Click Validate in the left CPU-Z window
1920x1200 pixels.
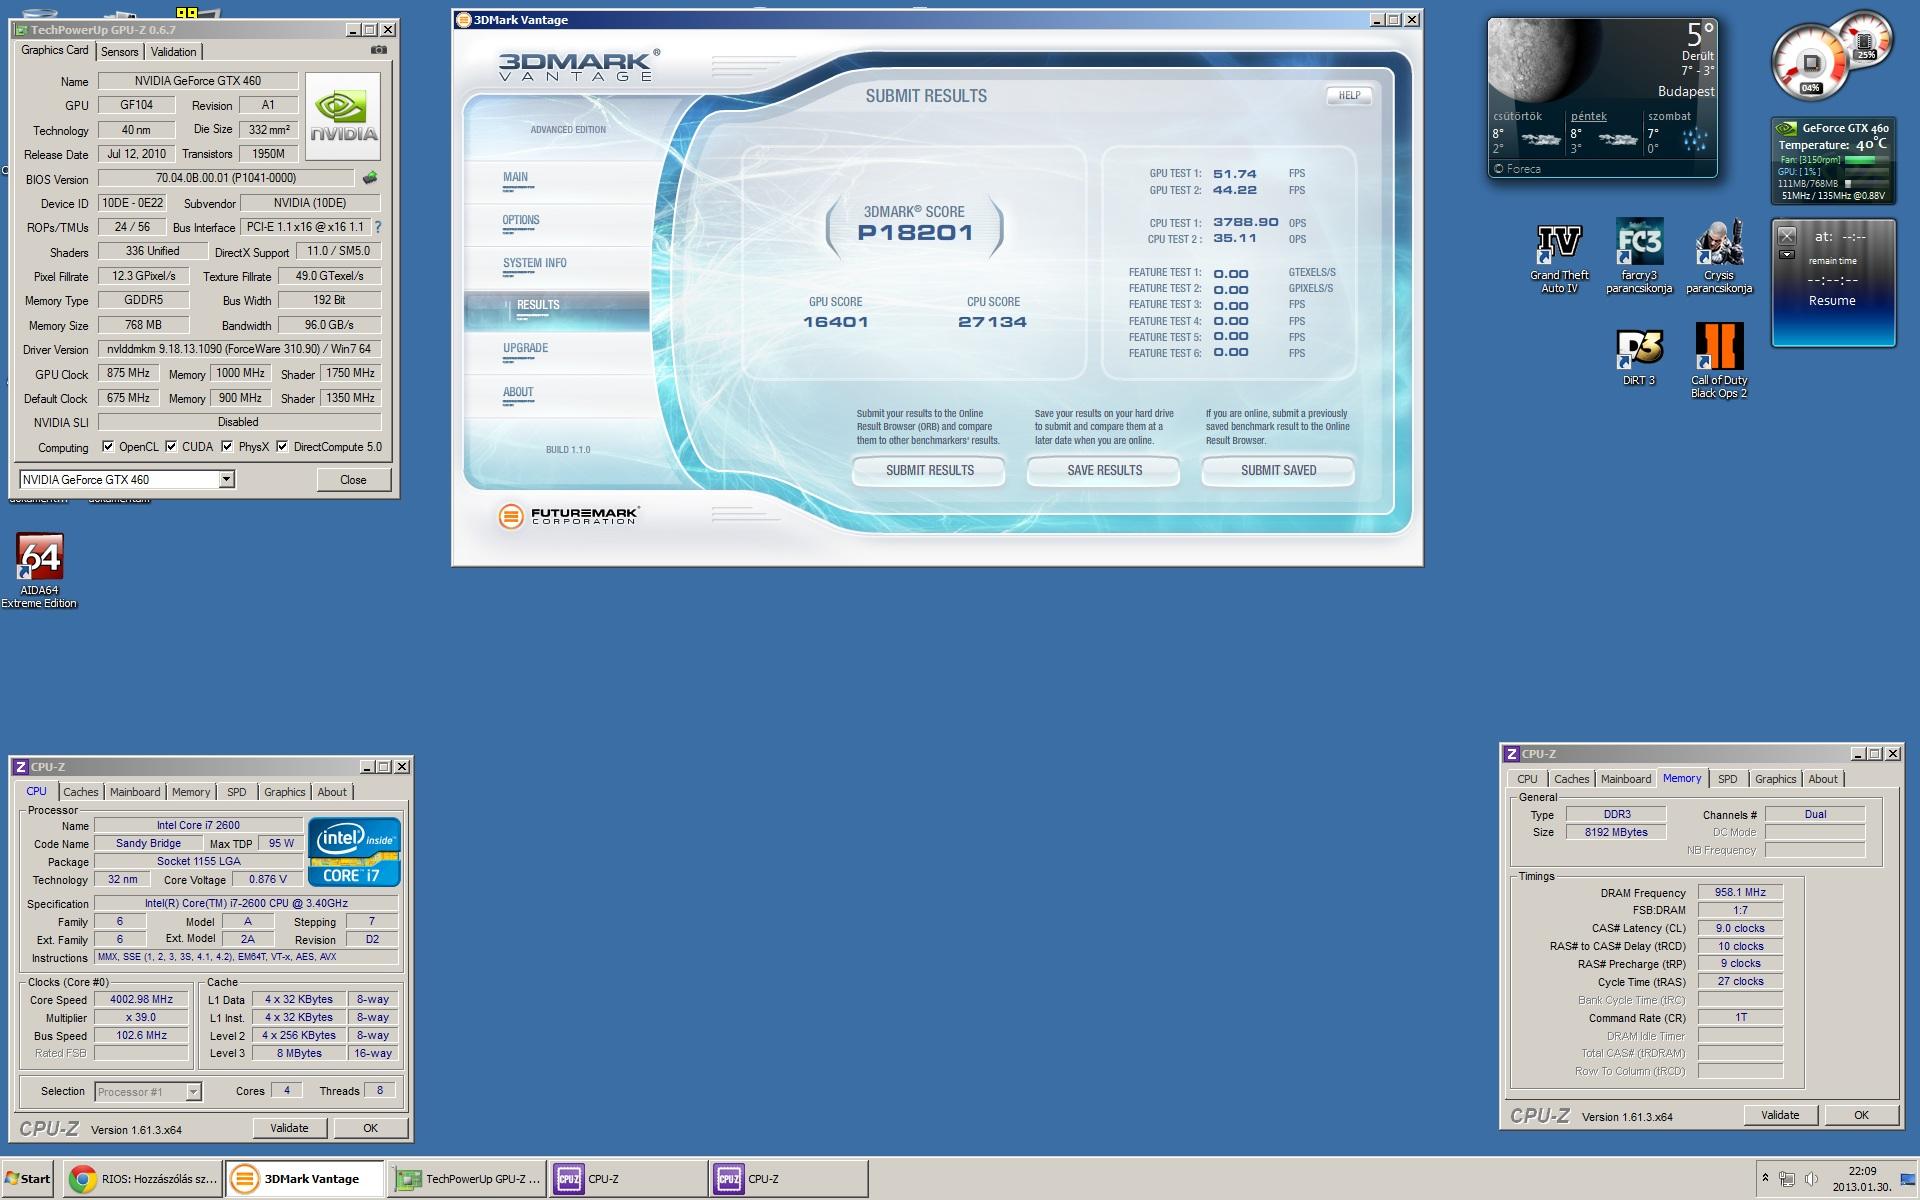[289, 1128]
